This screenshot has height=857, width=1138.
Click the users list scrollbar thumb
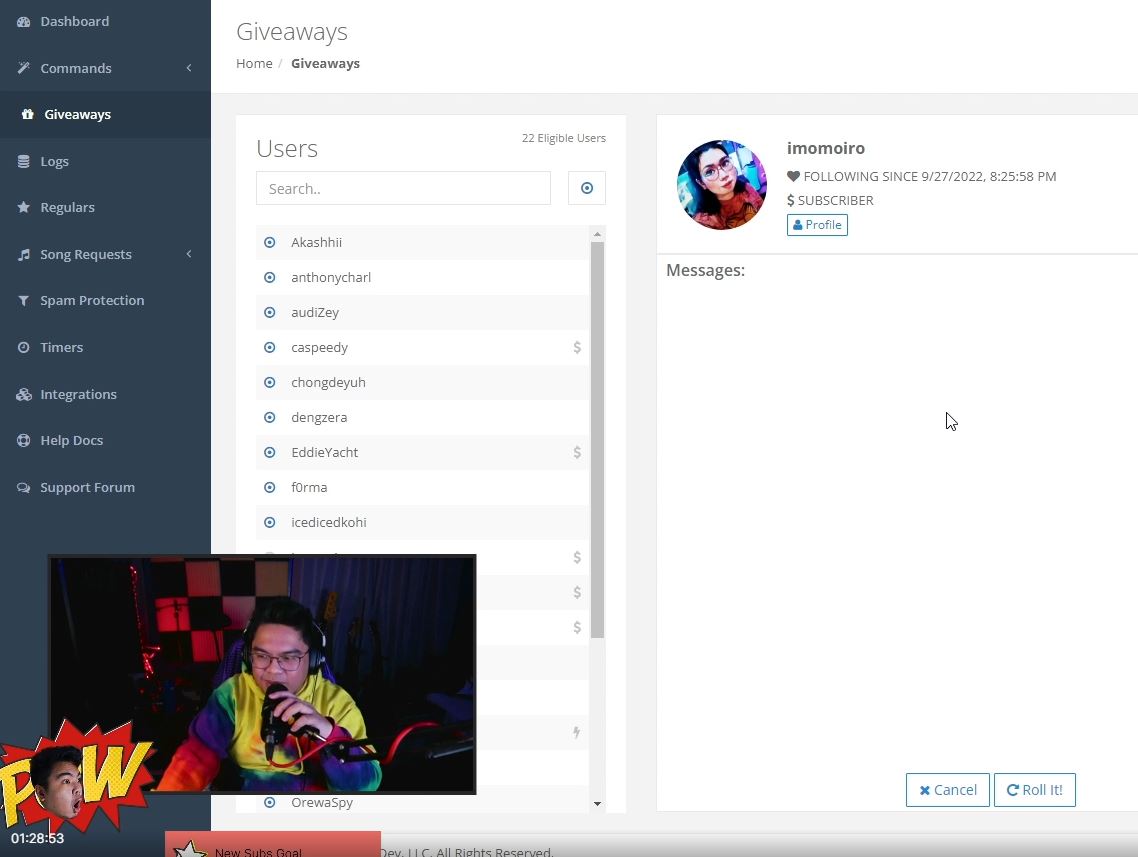(x=597, y=440)
